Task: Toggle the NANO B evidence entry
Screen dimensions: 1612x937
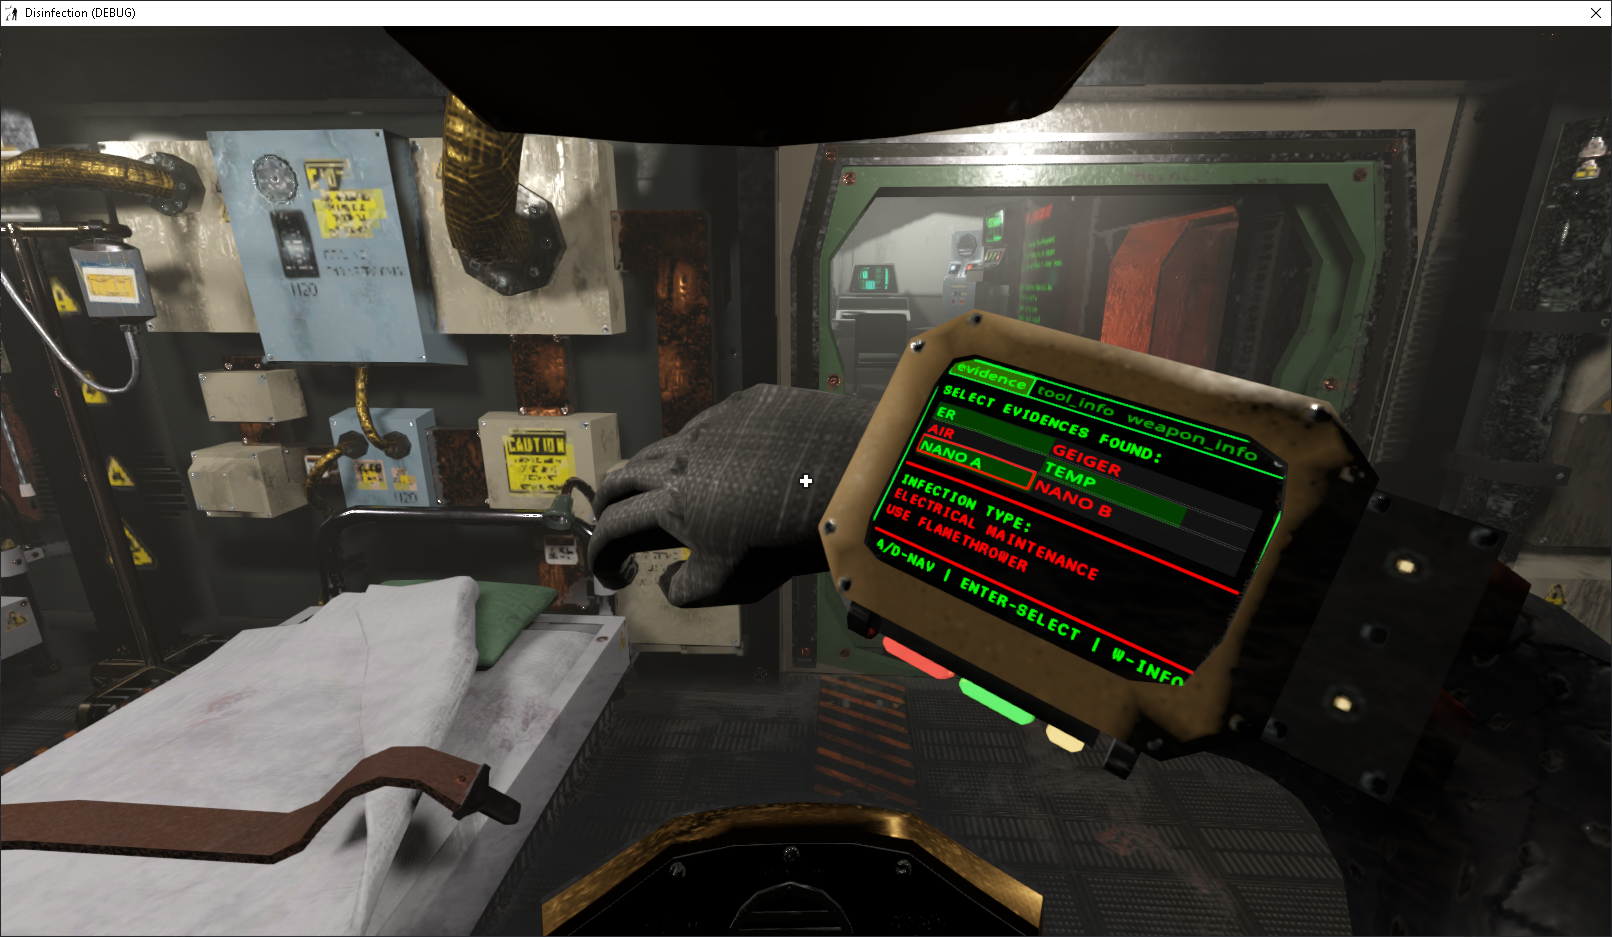Action: point(1073,497)
